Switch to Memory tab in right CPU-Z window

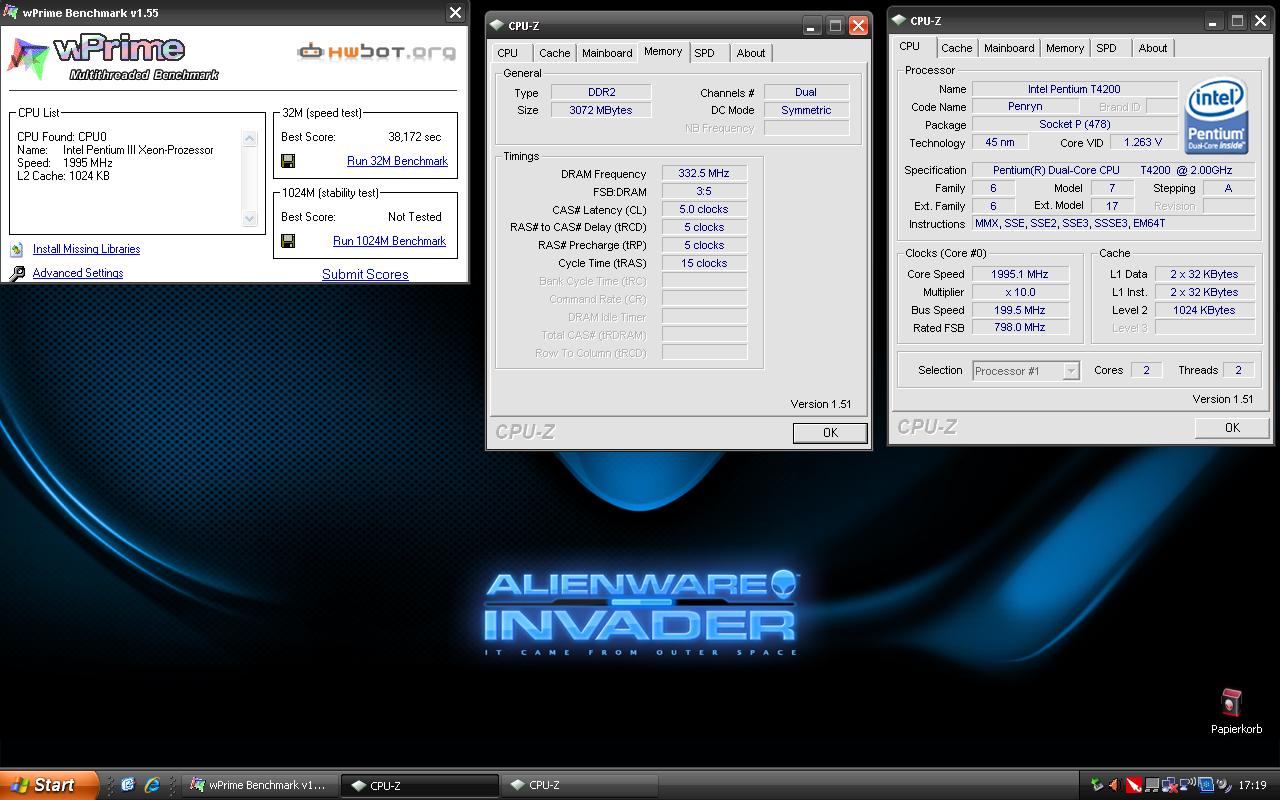(x=1065, y=48)
